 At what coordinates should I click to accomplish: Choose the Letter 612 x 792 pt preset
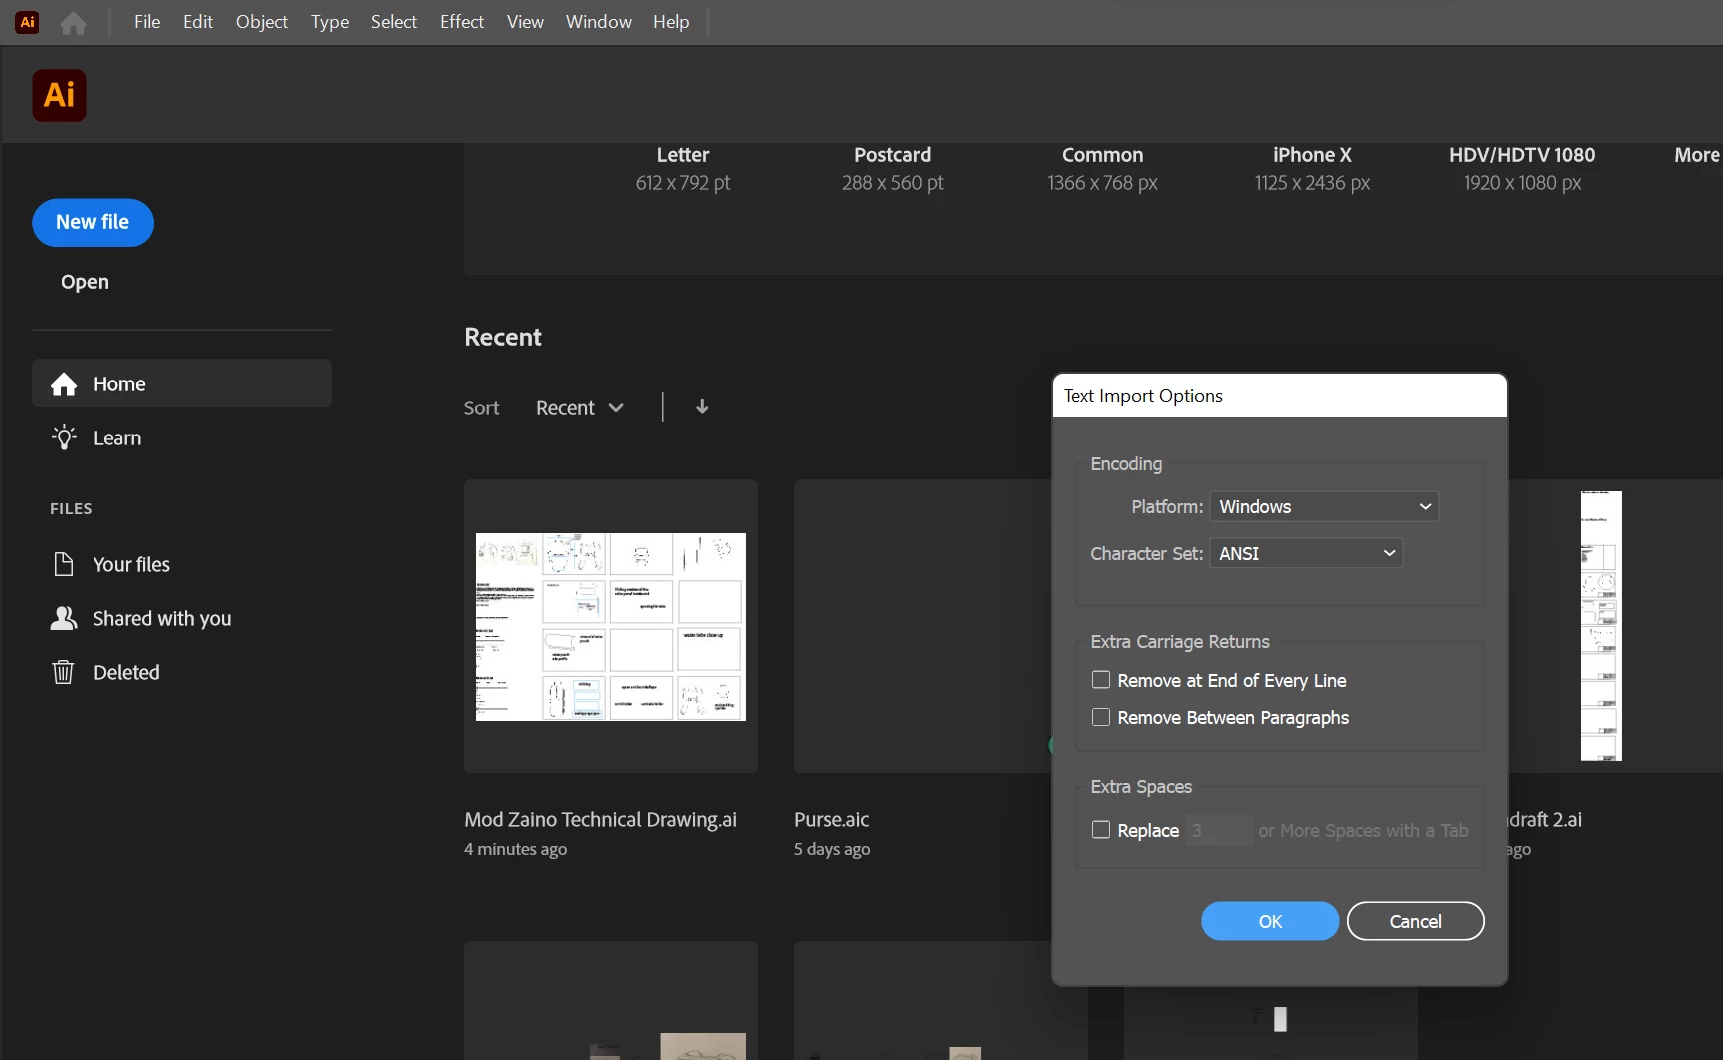tap(683, 169)
